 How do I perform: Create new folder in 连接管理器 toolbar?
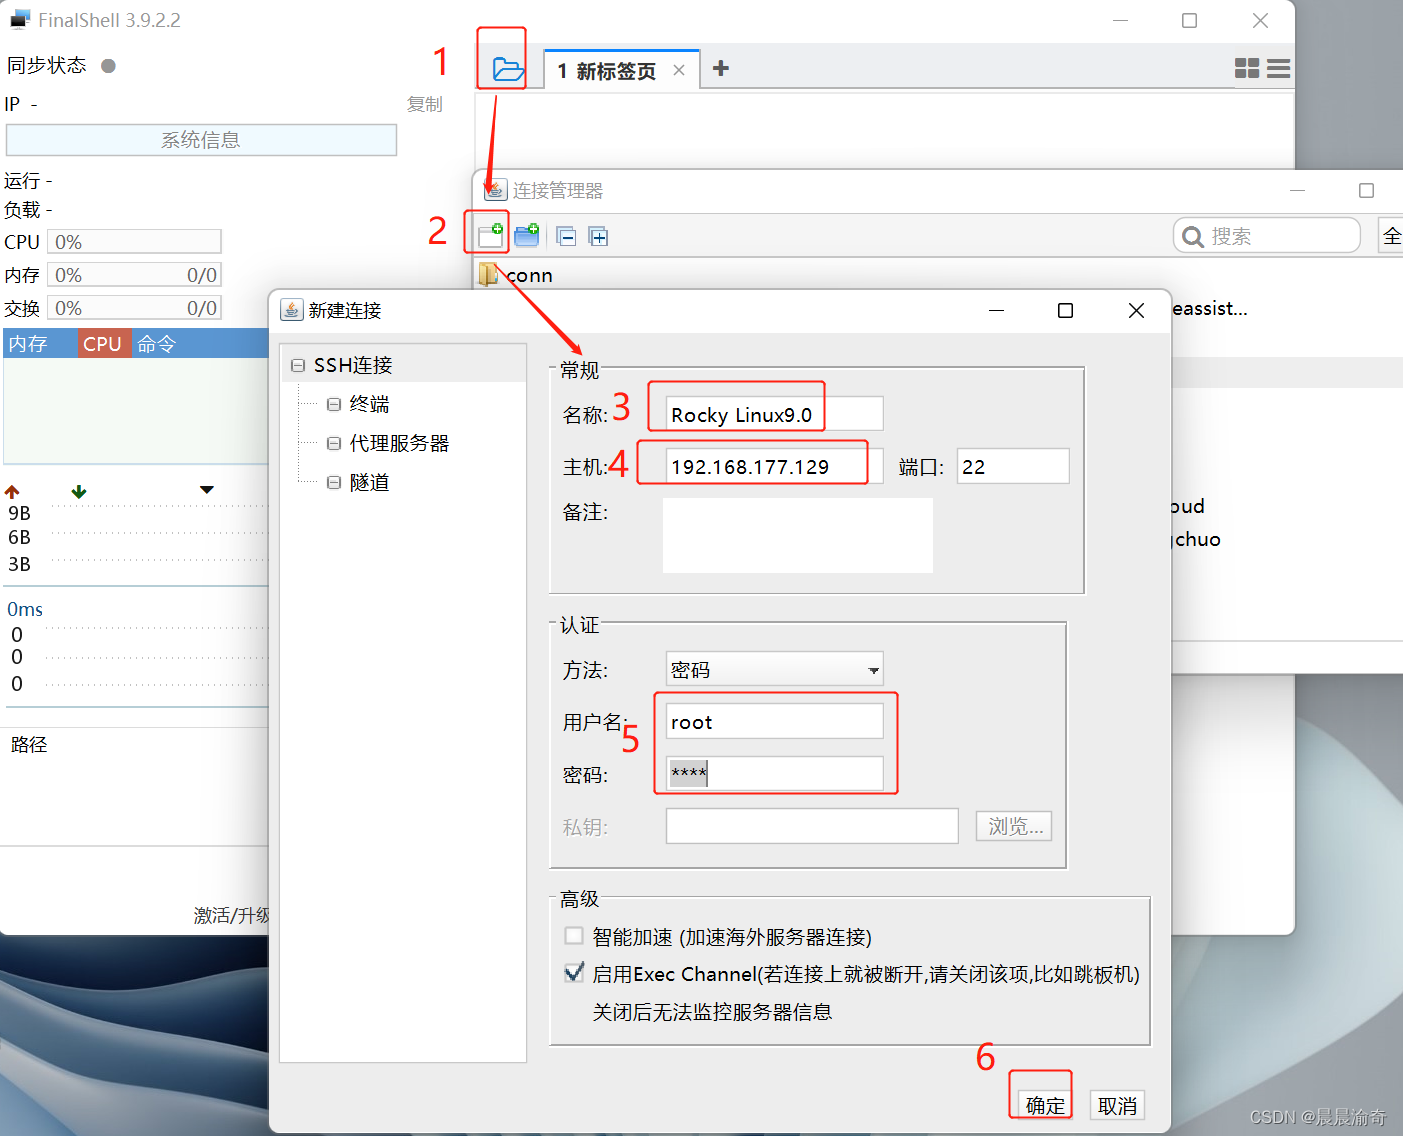527,235
